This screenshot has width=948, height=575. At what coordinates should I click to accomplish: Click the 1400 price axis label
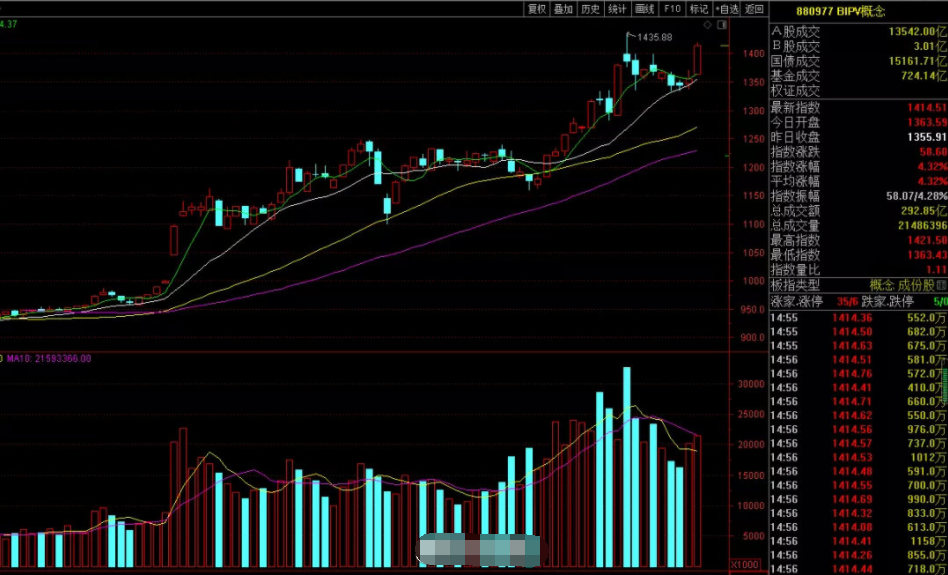coord(753,54)
